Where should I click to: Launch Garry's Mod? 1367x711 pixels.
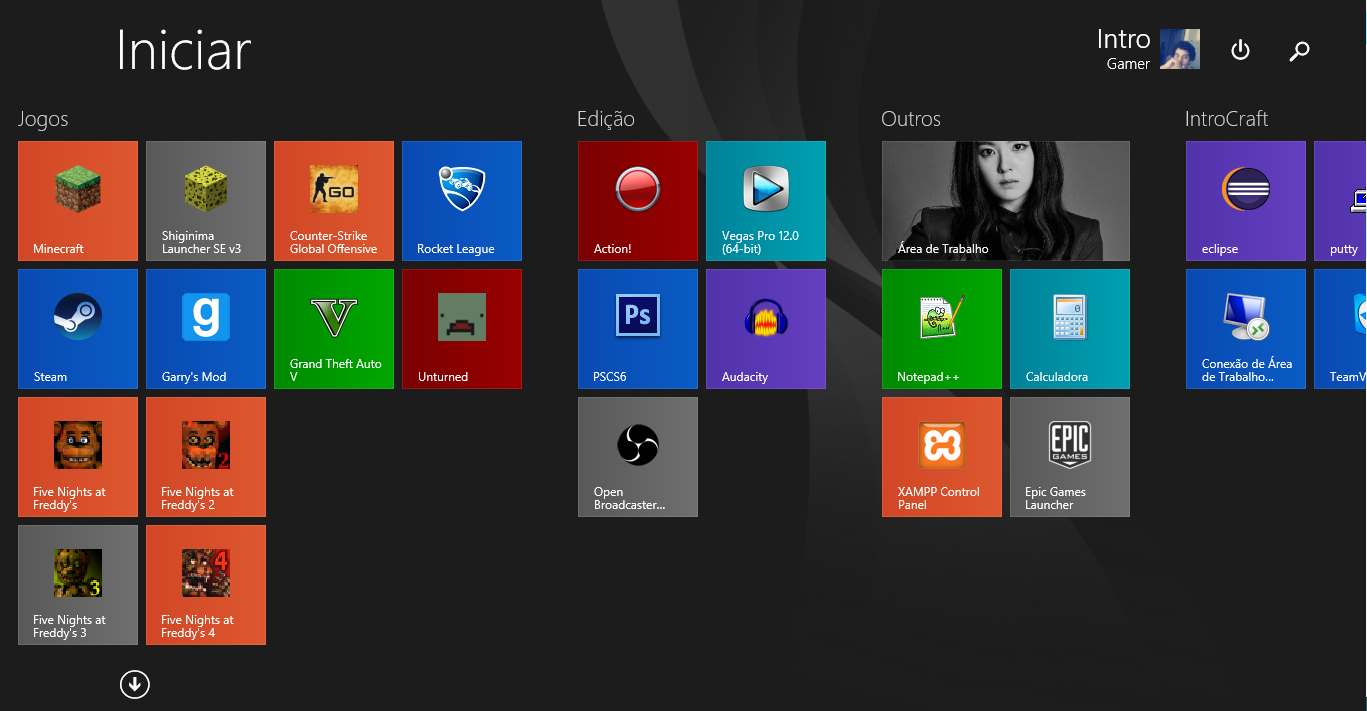[x=206, y=329]
